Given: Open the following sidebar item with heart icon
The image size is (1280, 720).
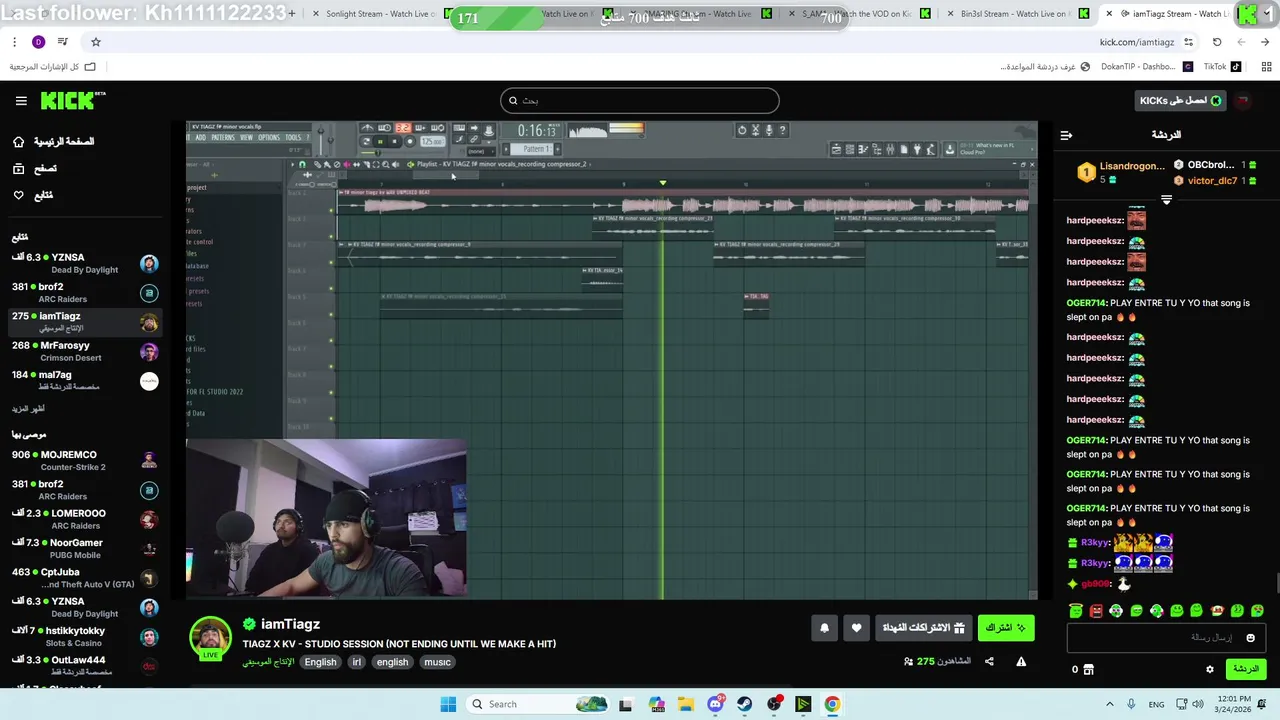Looking at the screenshot, I should (33, 195).
